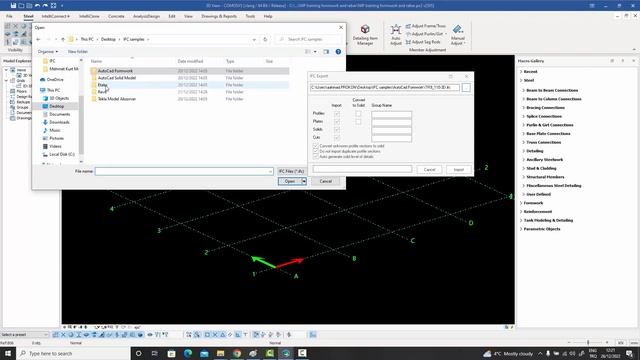Image resolution: width=640 pixels, height=360 pixels.
Task: Expand Beam to Beam Connections in the Macro Gallery
Action: click(524, 90)
